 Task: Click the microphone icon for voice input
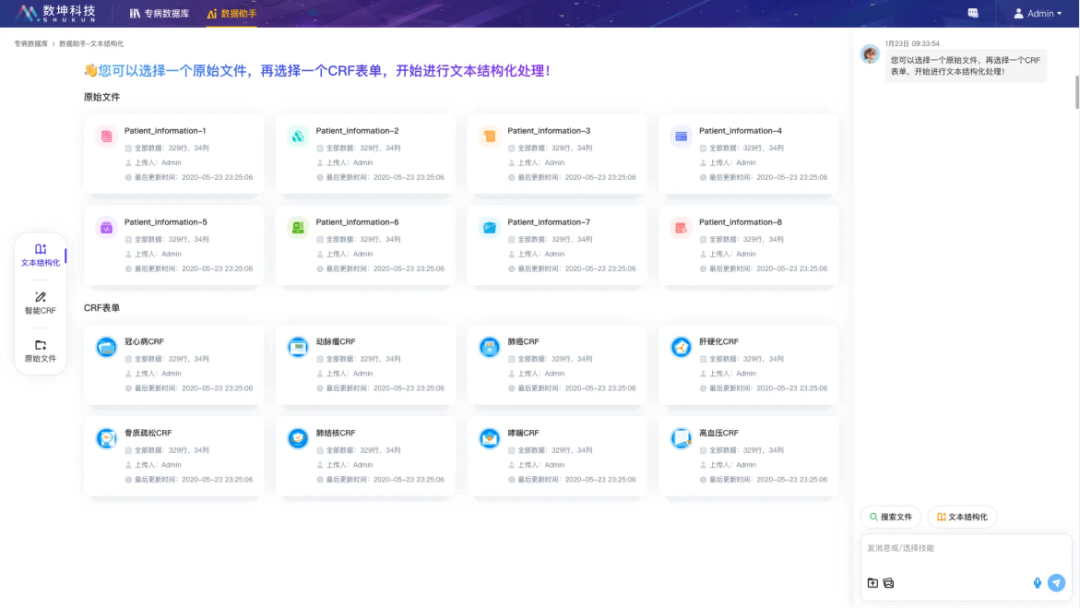[x=1037, y=583]
